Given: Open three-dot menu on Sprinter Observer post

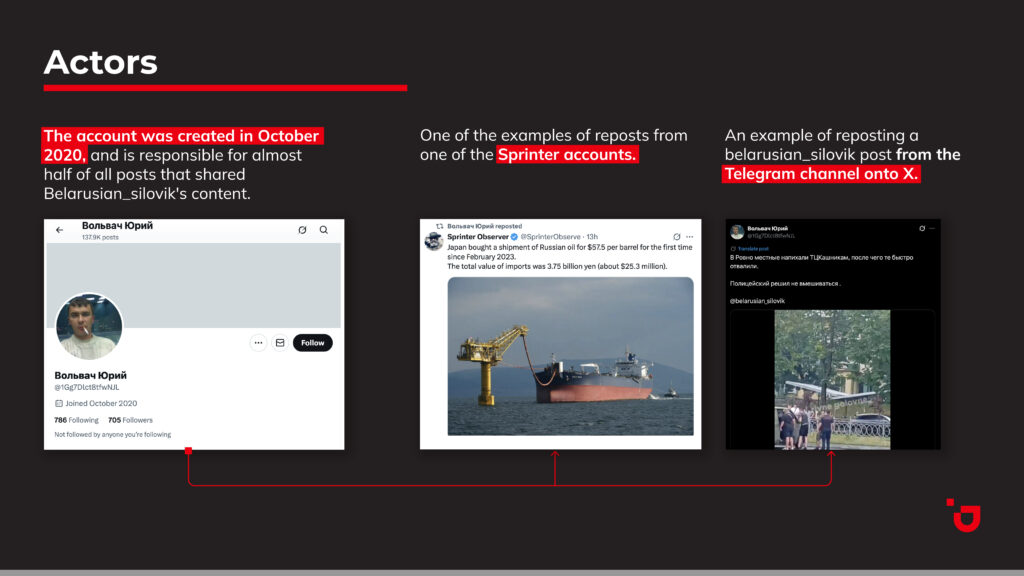Looking at the screenshot, I should pyautogui.click(x=689, y=237).
